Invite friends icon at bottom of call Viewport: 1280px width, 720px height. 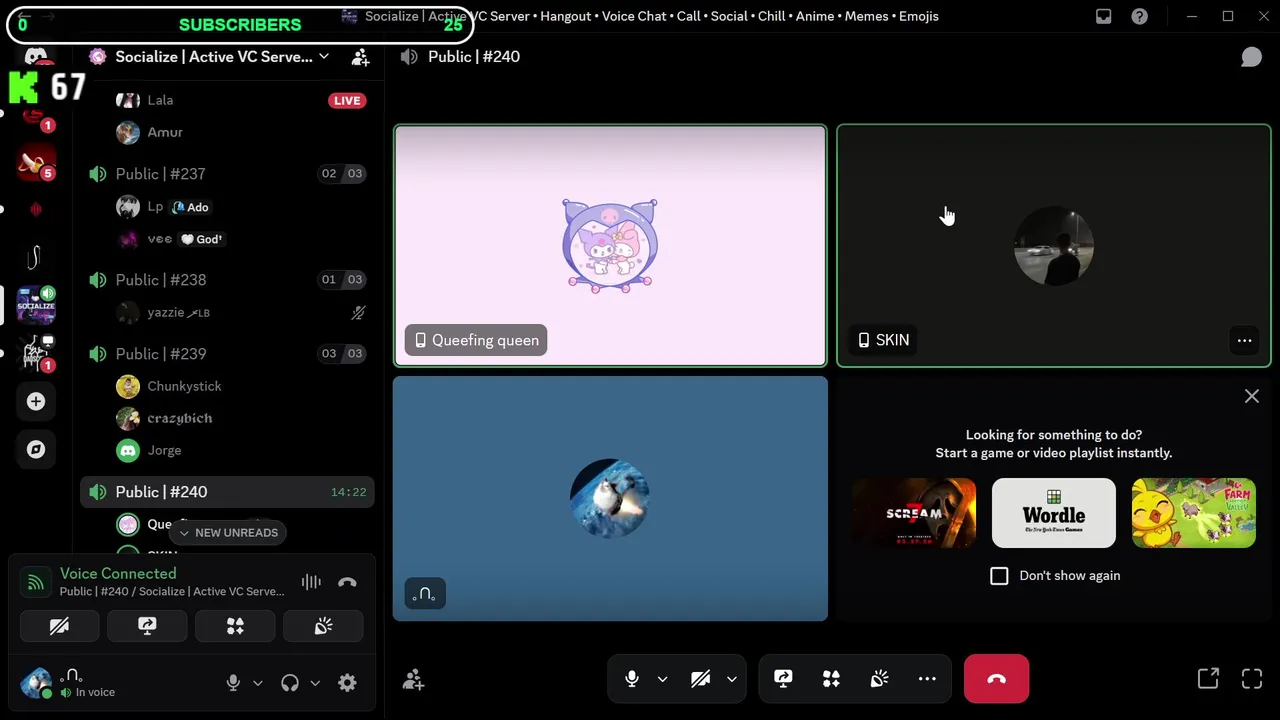(x=413, y=680)
